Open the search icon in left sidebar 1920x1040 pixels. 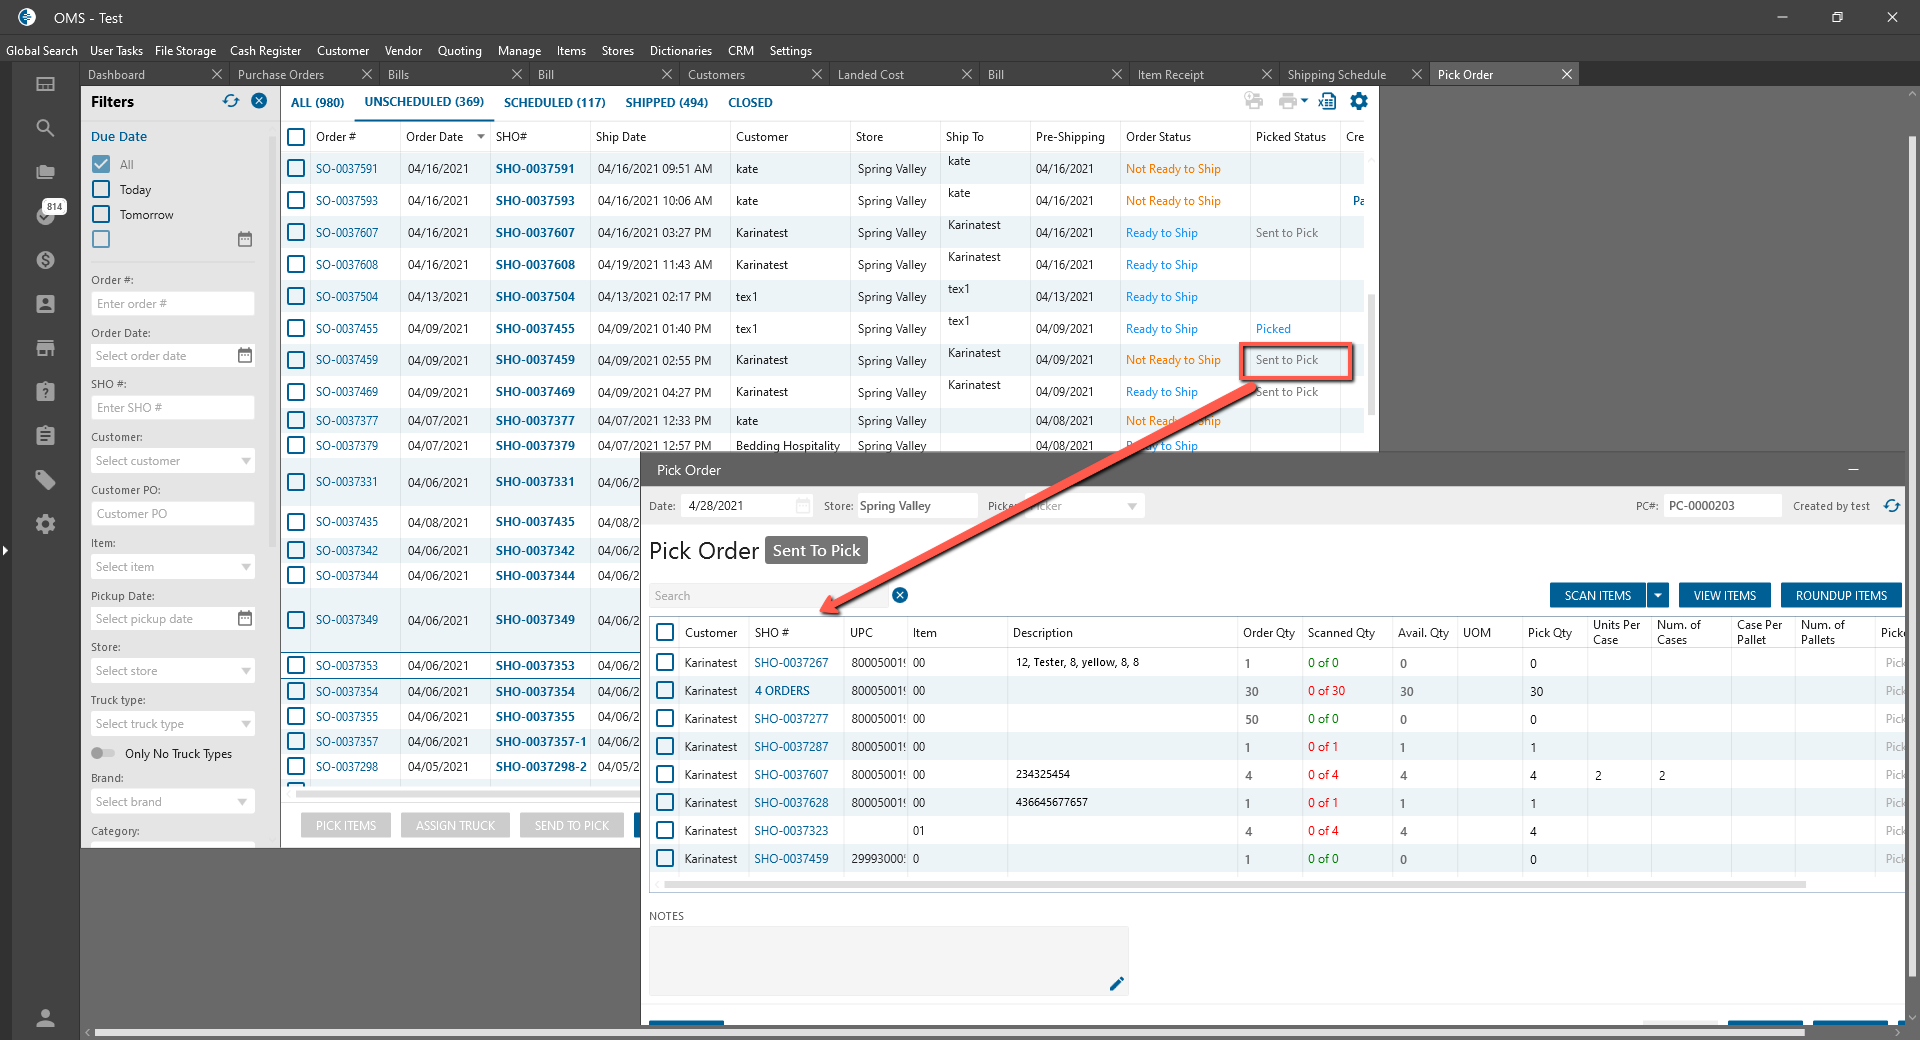point(45,128)
